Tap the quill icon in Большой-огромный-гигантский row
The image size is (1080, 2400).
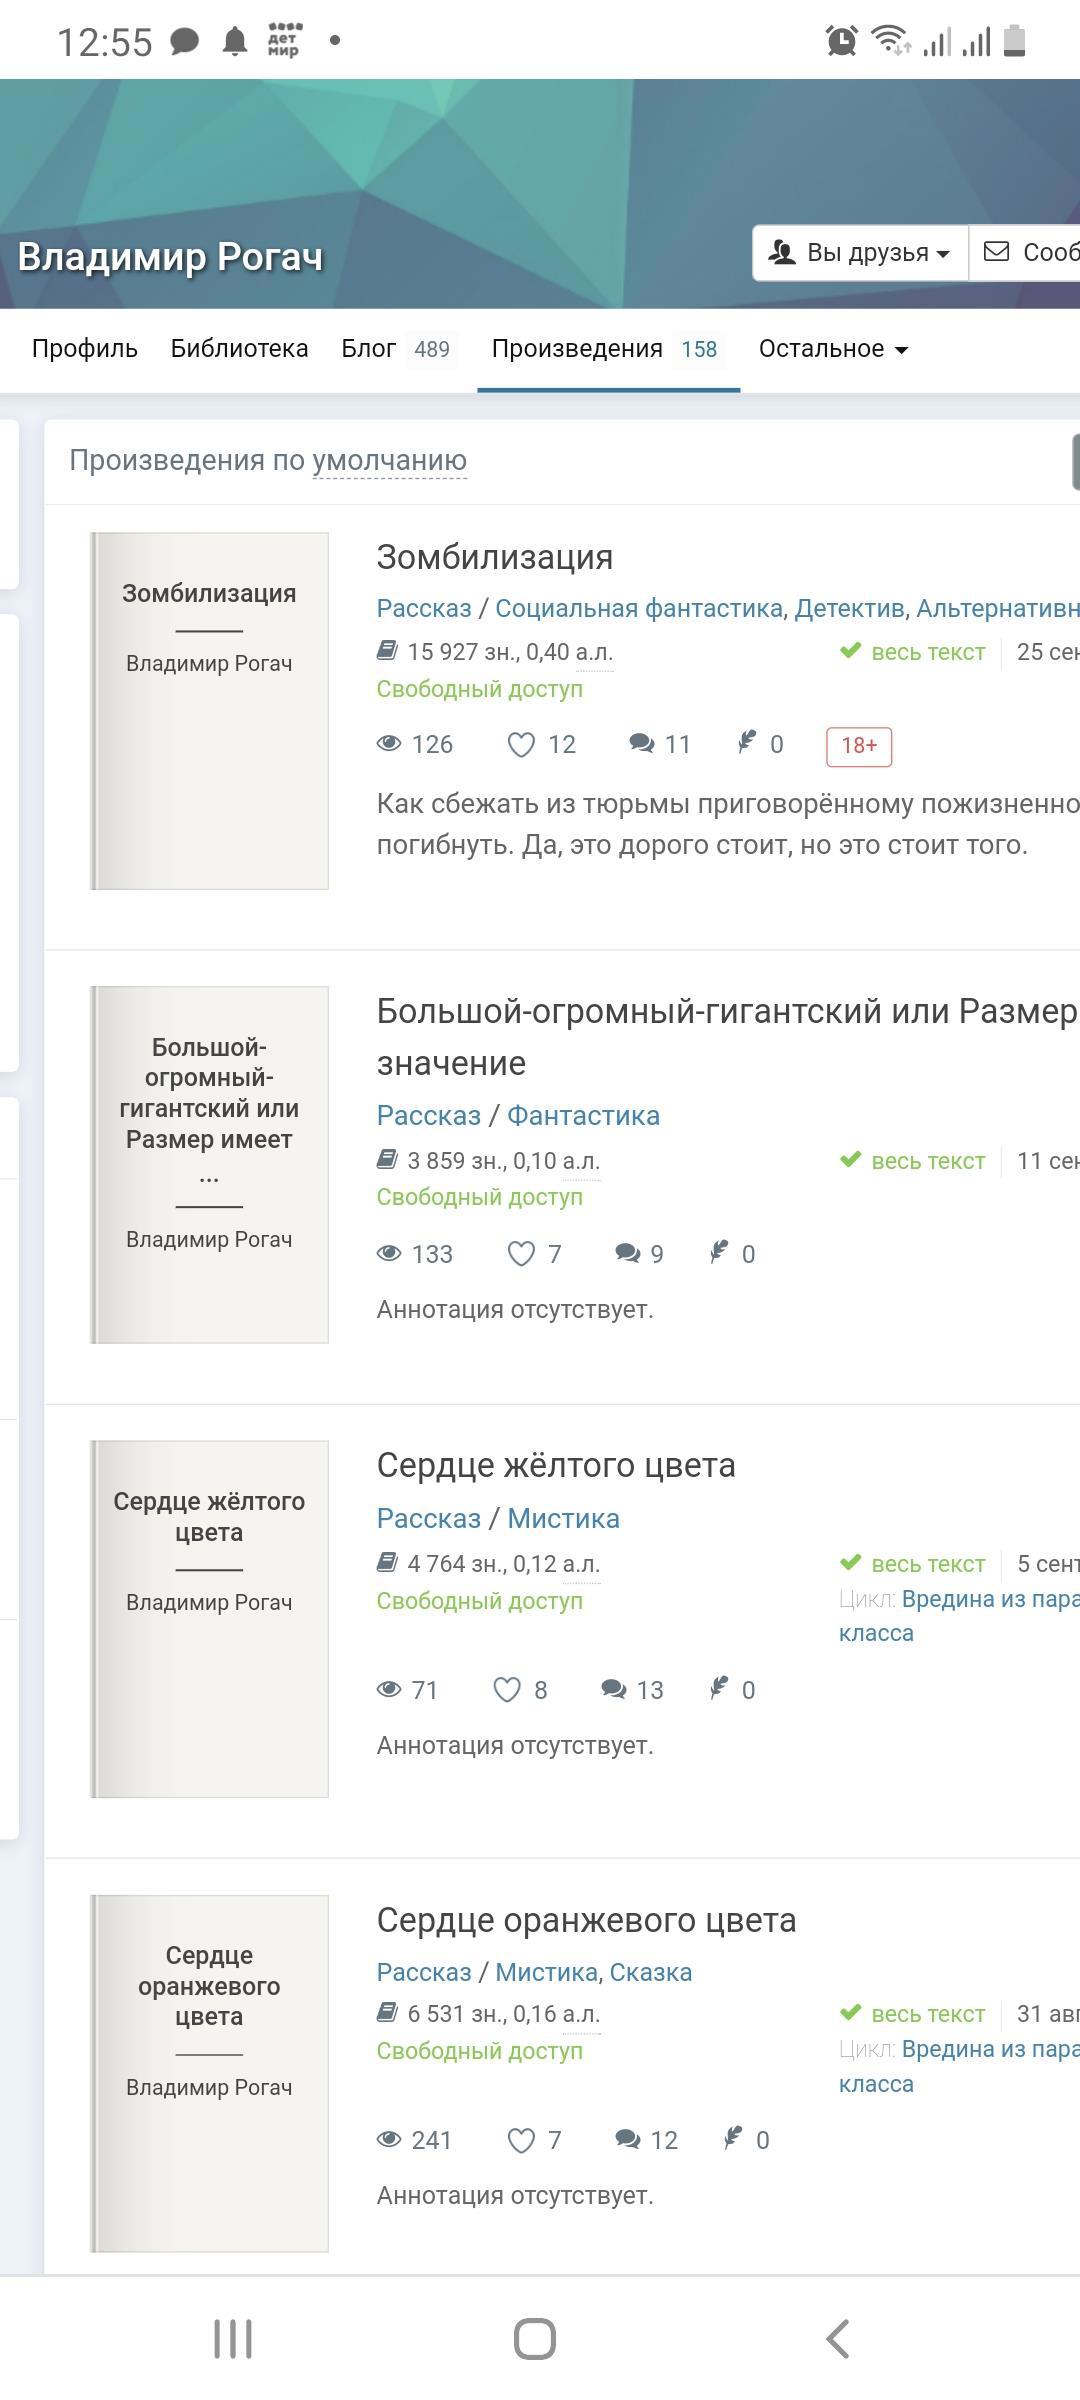pyautogui.click(x=718, y=1252)
